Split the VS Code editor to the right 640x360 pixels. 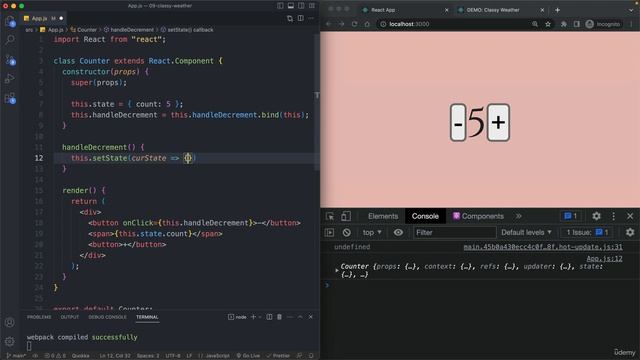pos(300,18)
